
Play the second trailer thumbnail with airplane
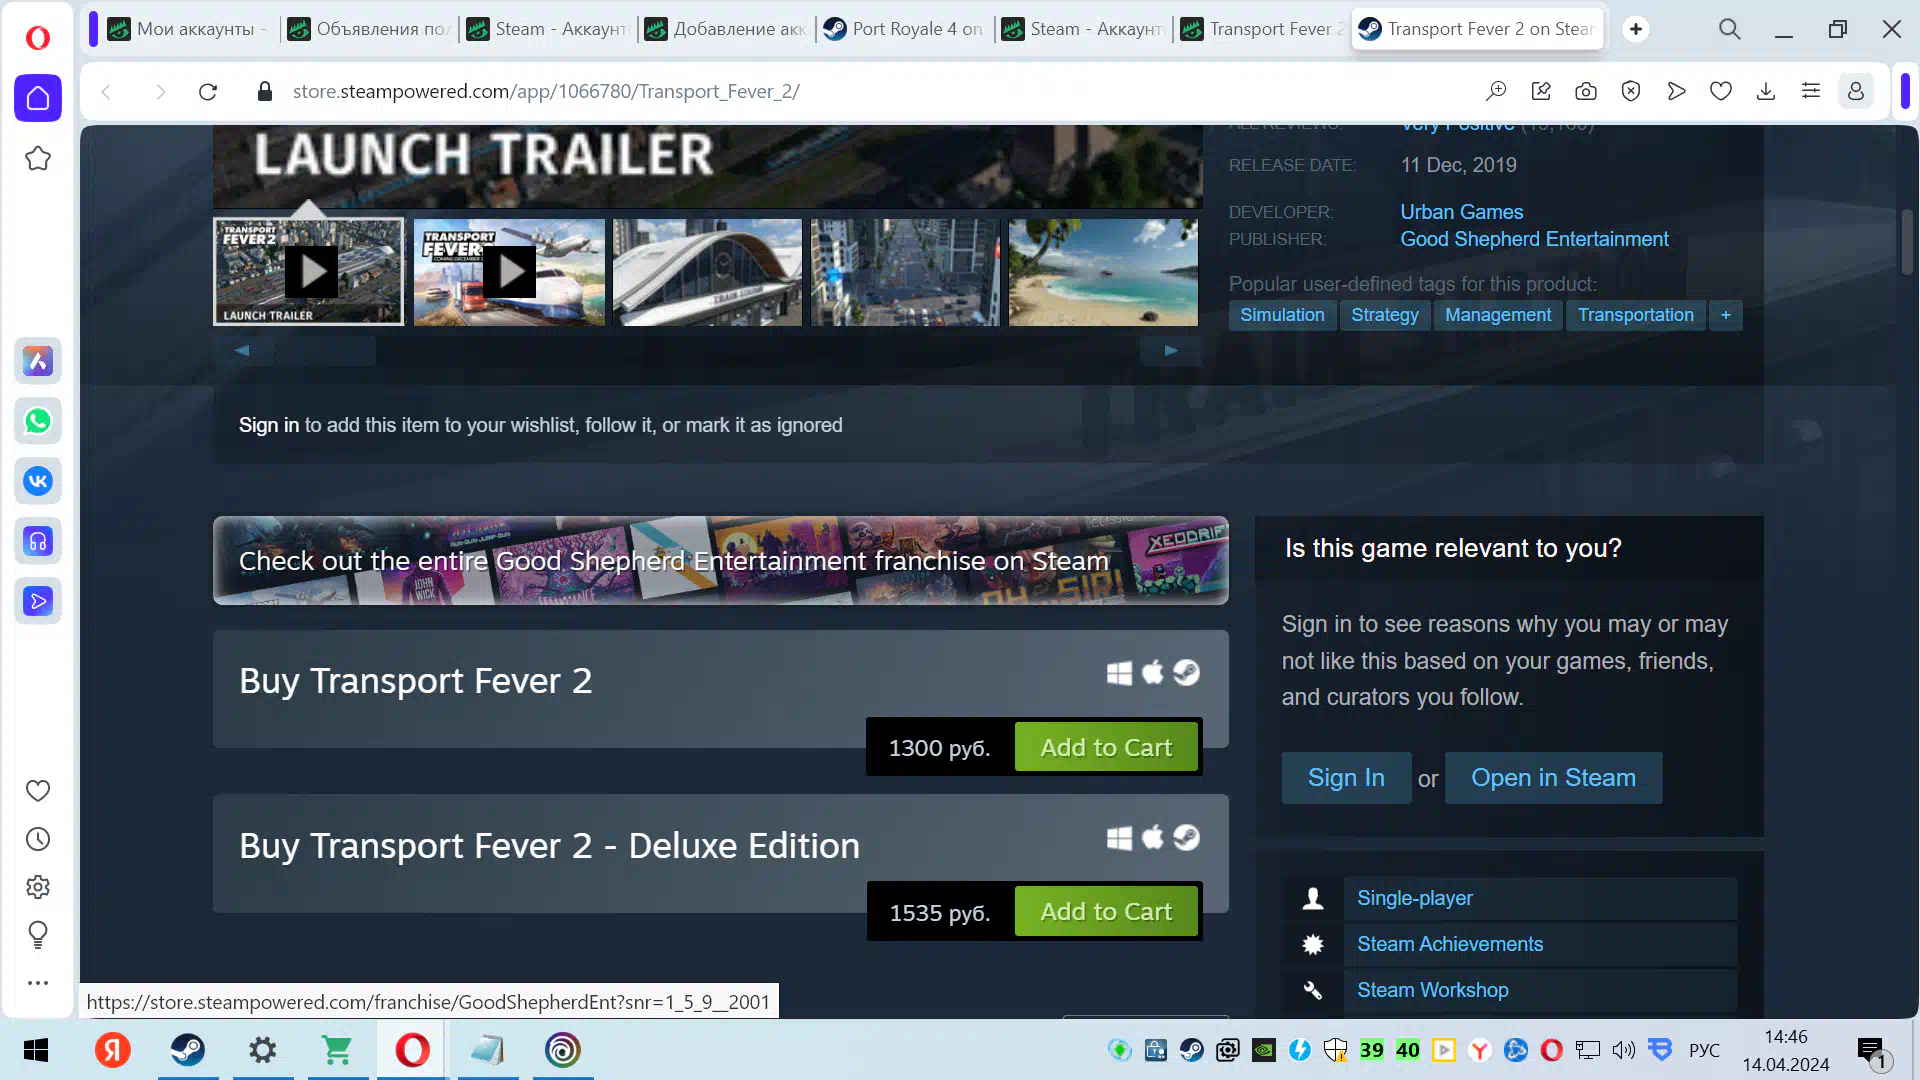[509, 272]
